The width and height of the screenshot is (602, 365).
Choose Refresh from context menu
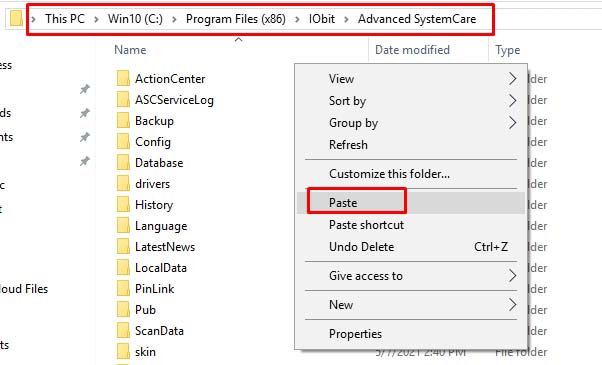point(411,145)
